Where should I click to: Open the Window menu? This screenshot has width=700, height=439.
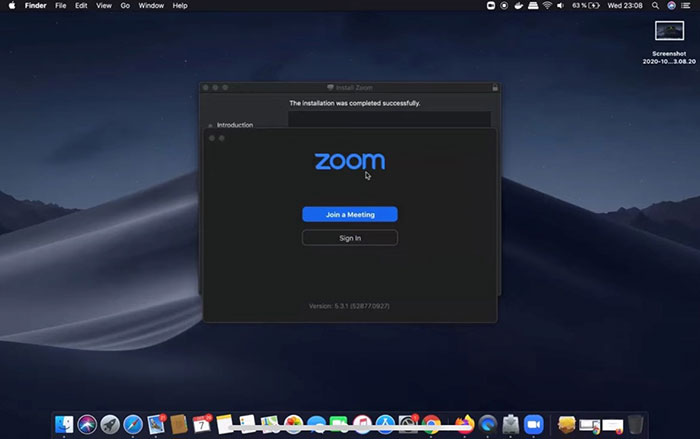(151, 6)
